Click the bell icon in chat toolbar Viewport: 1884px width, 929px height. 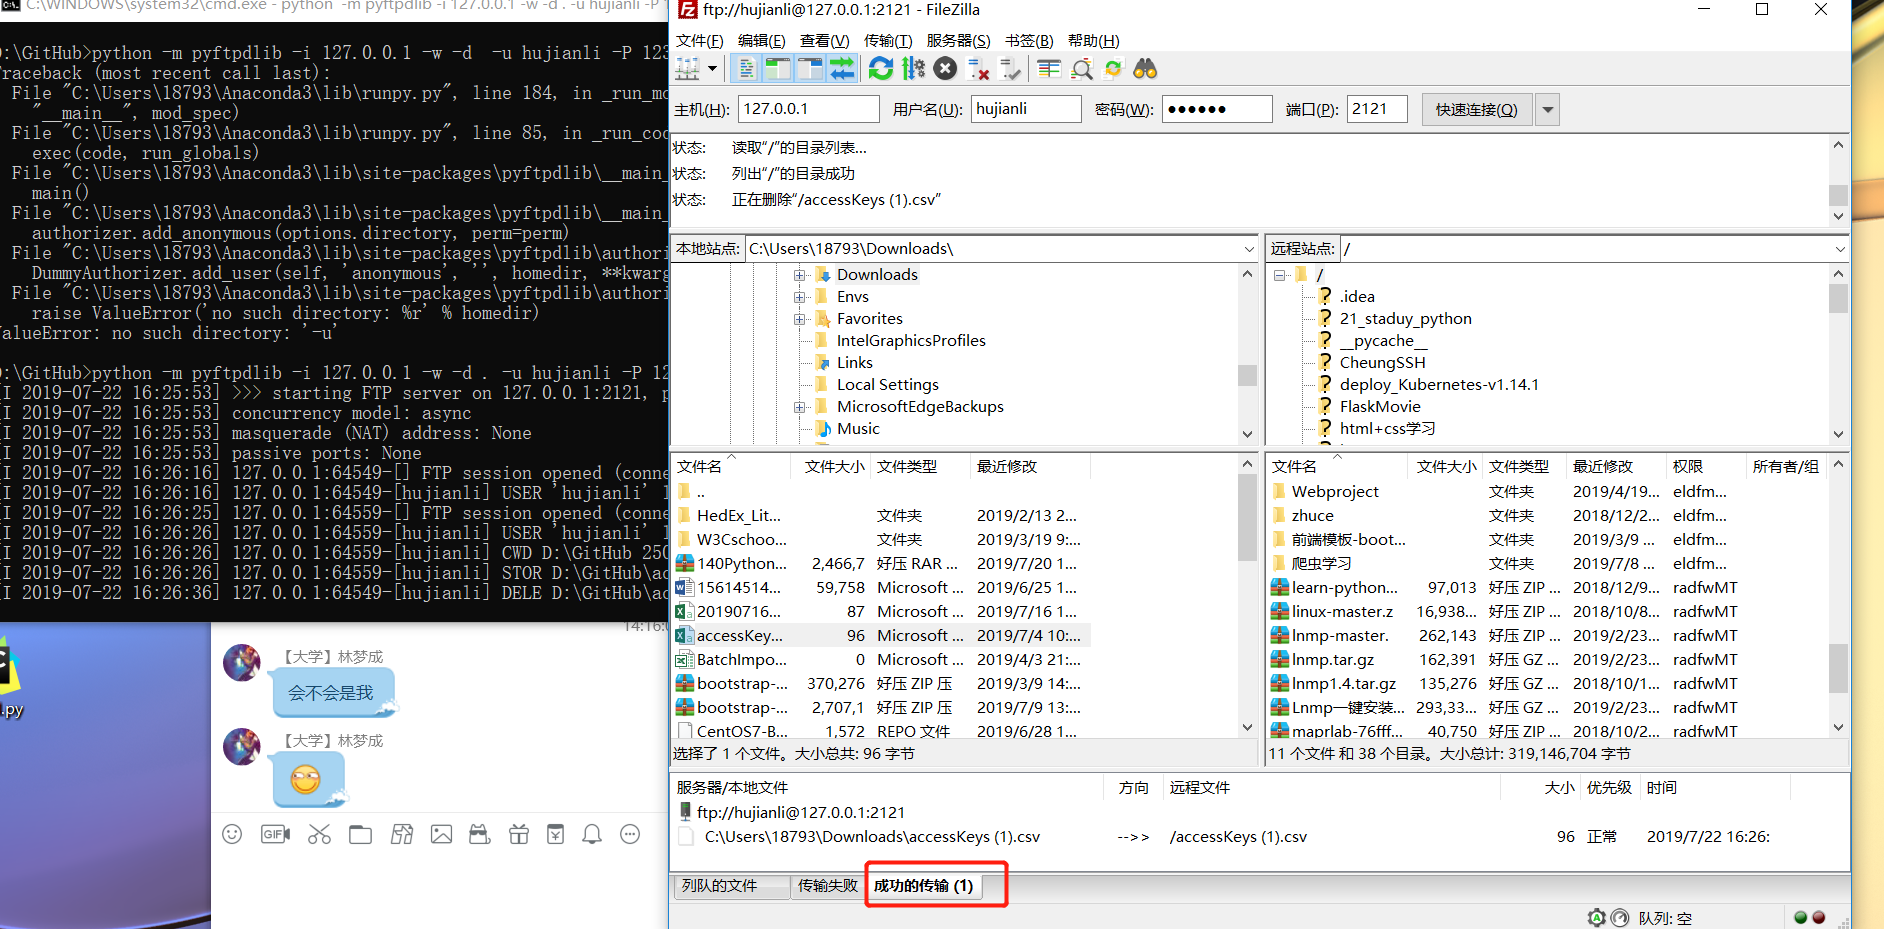pyautogui.click(x=592, y=834)
